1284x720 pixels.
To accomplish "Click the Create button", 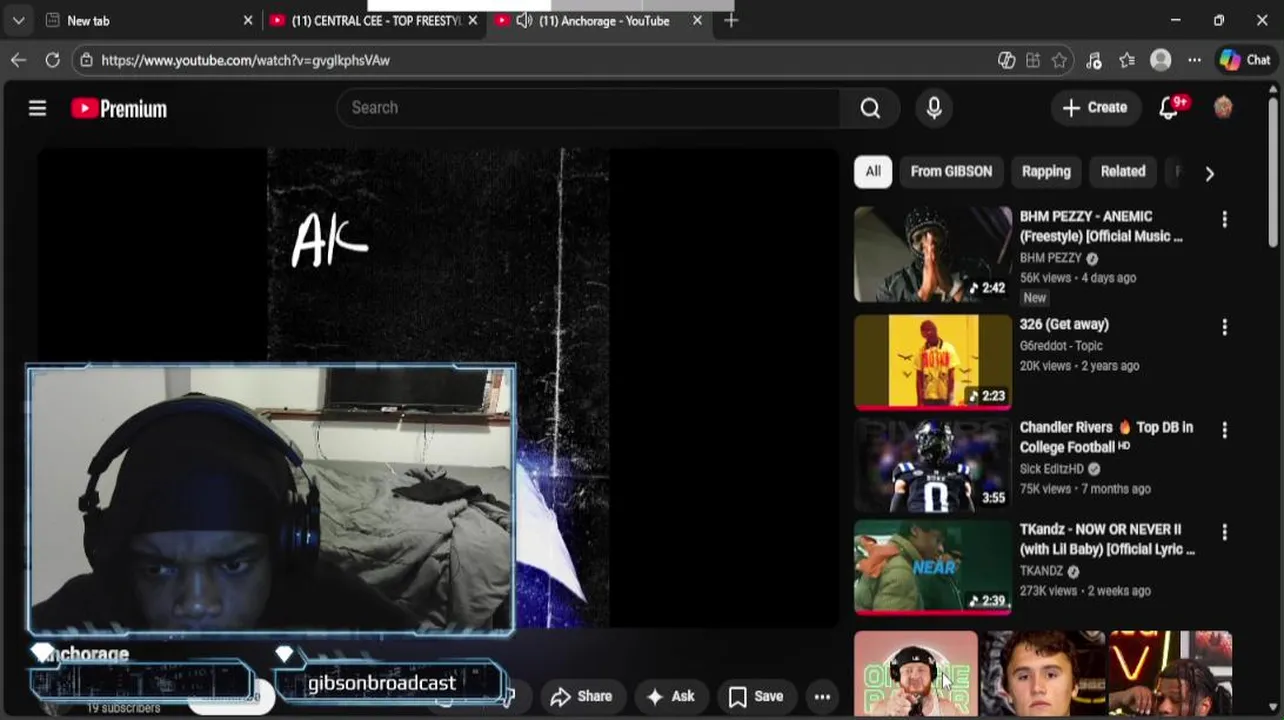I will pos(1095,107).
